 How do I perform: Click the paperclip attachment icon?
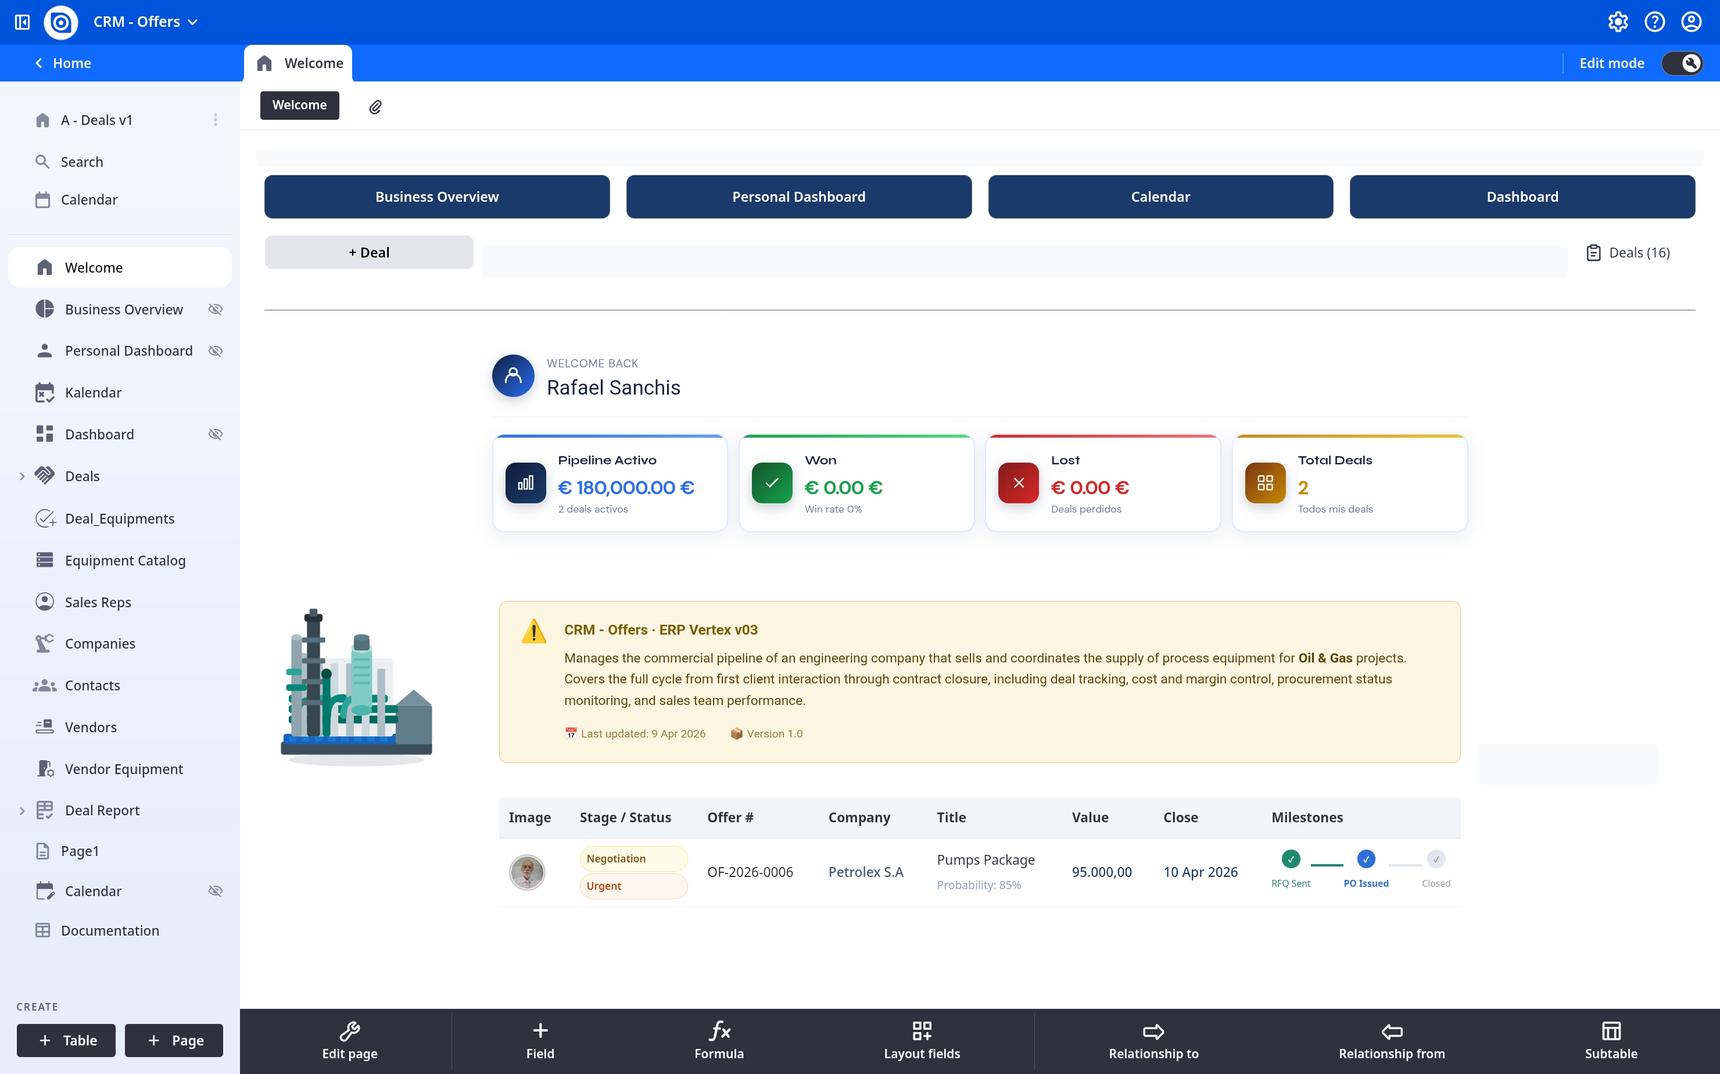375,107
